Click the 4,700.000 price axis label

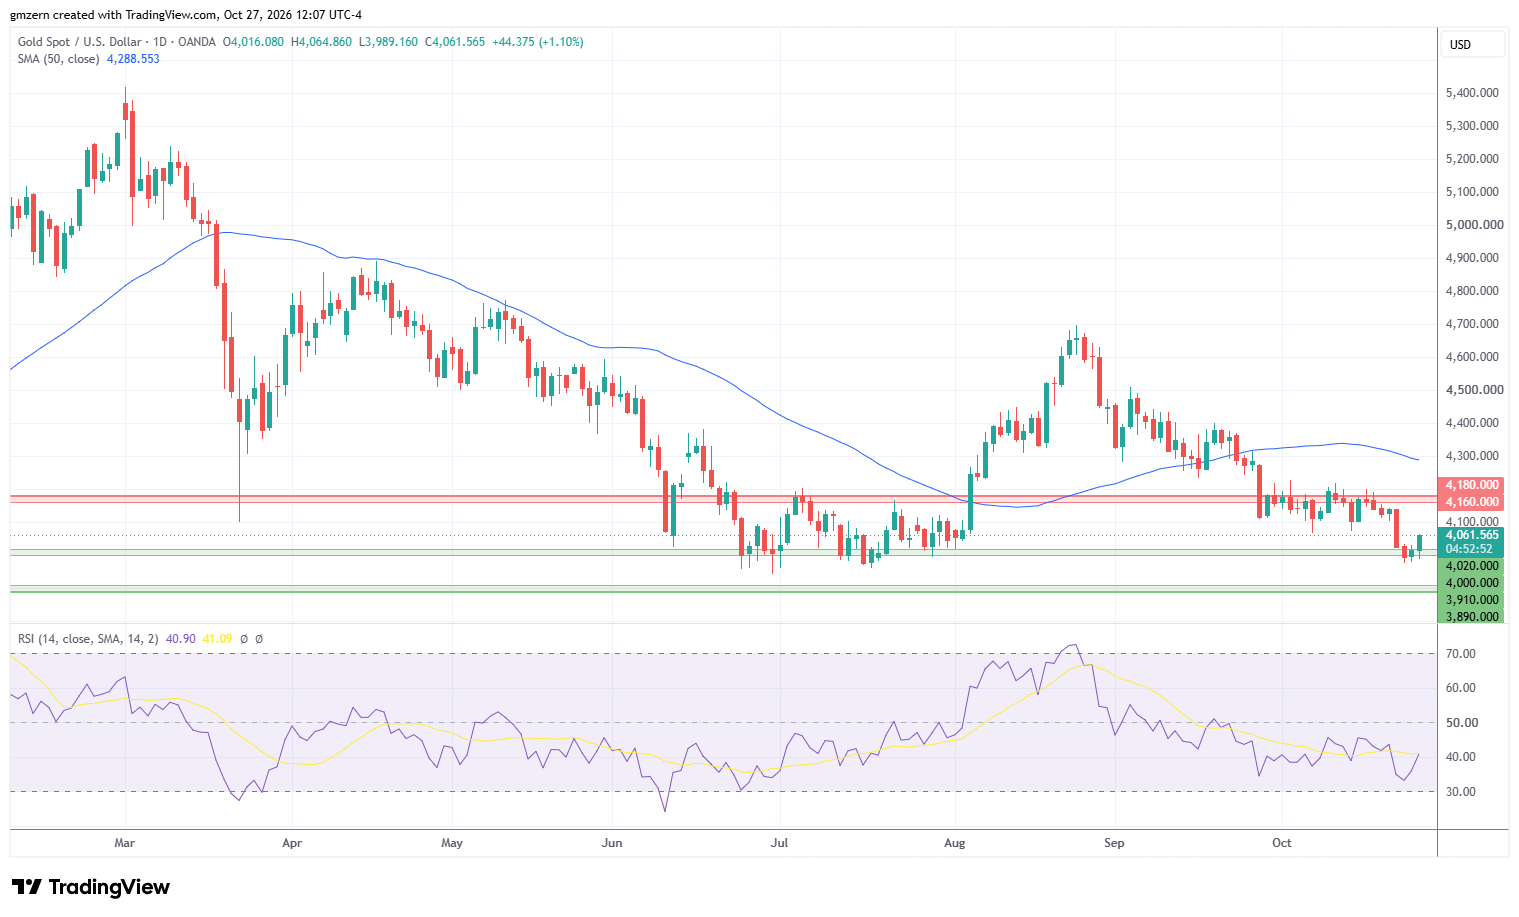[x=1472, y=324]
